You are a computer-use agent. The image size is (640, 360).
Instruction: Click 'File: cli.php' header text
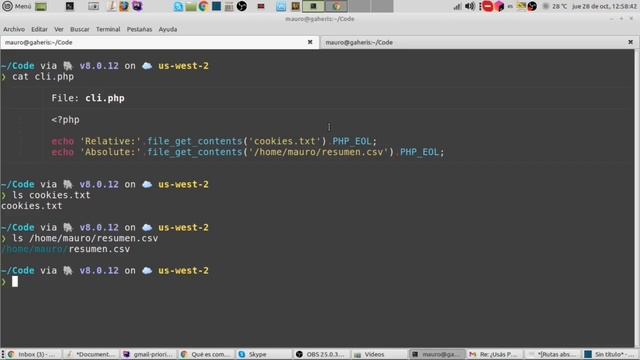tap(88, 98)
